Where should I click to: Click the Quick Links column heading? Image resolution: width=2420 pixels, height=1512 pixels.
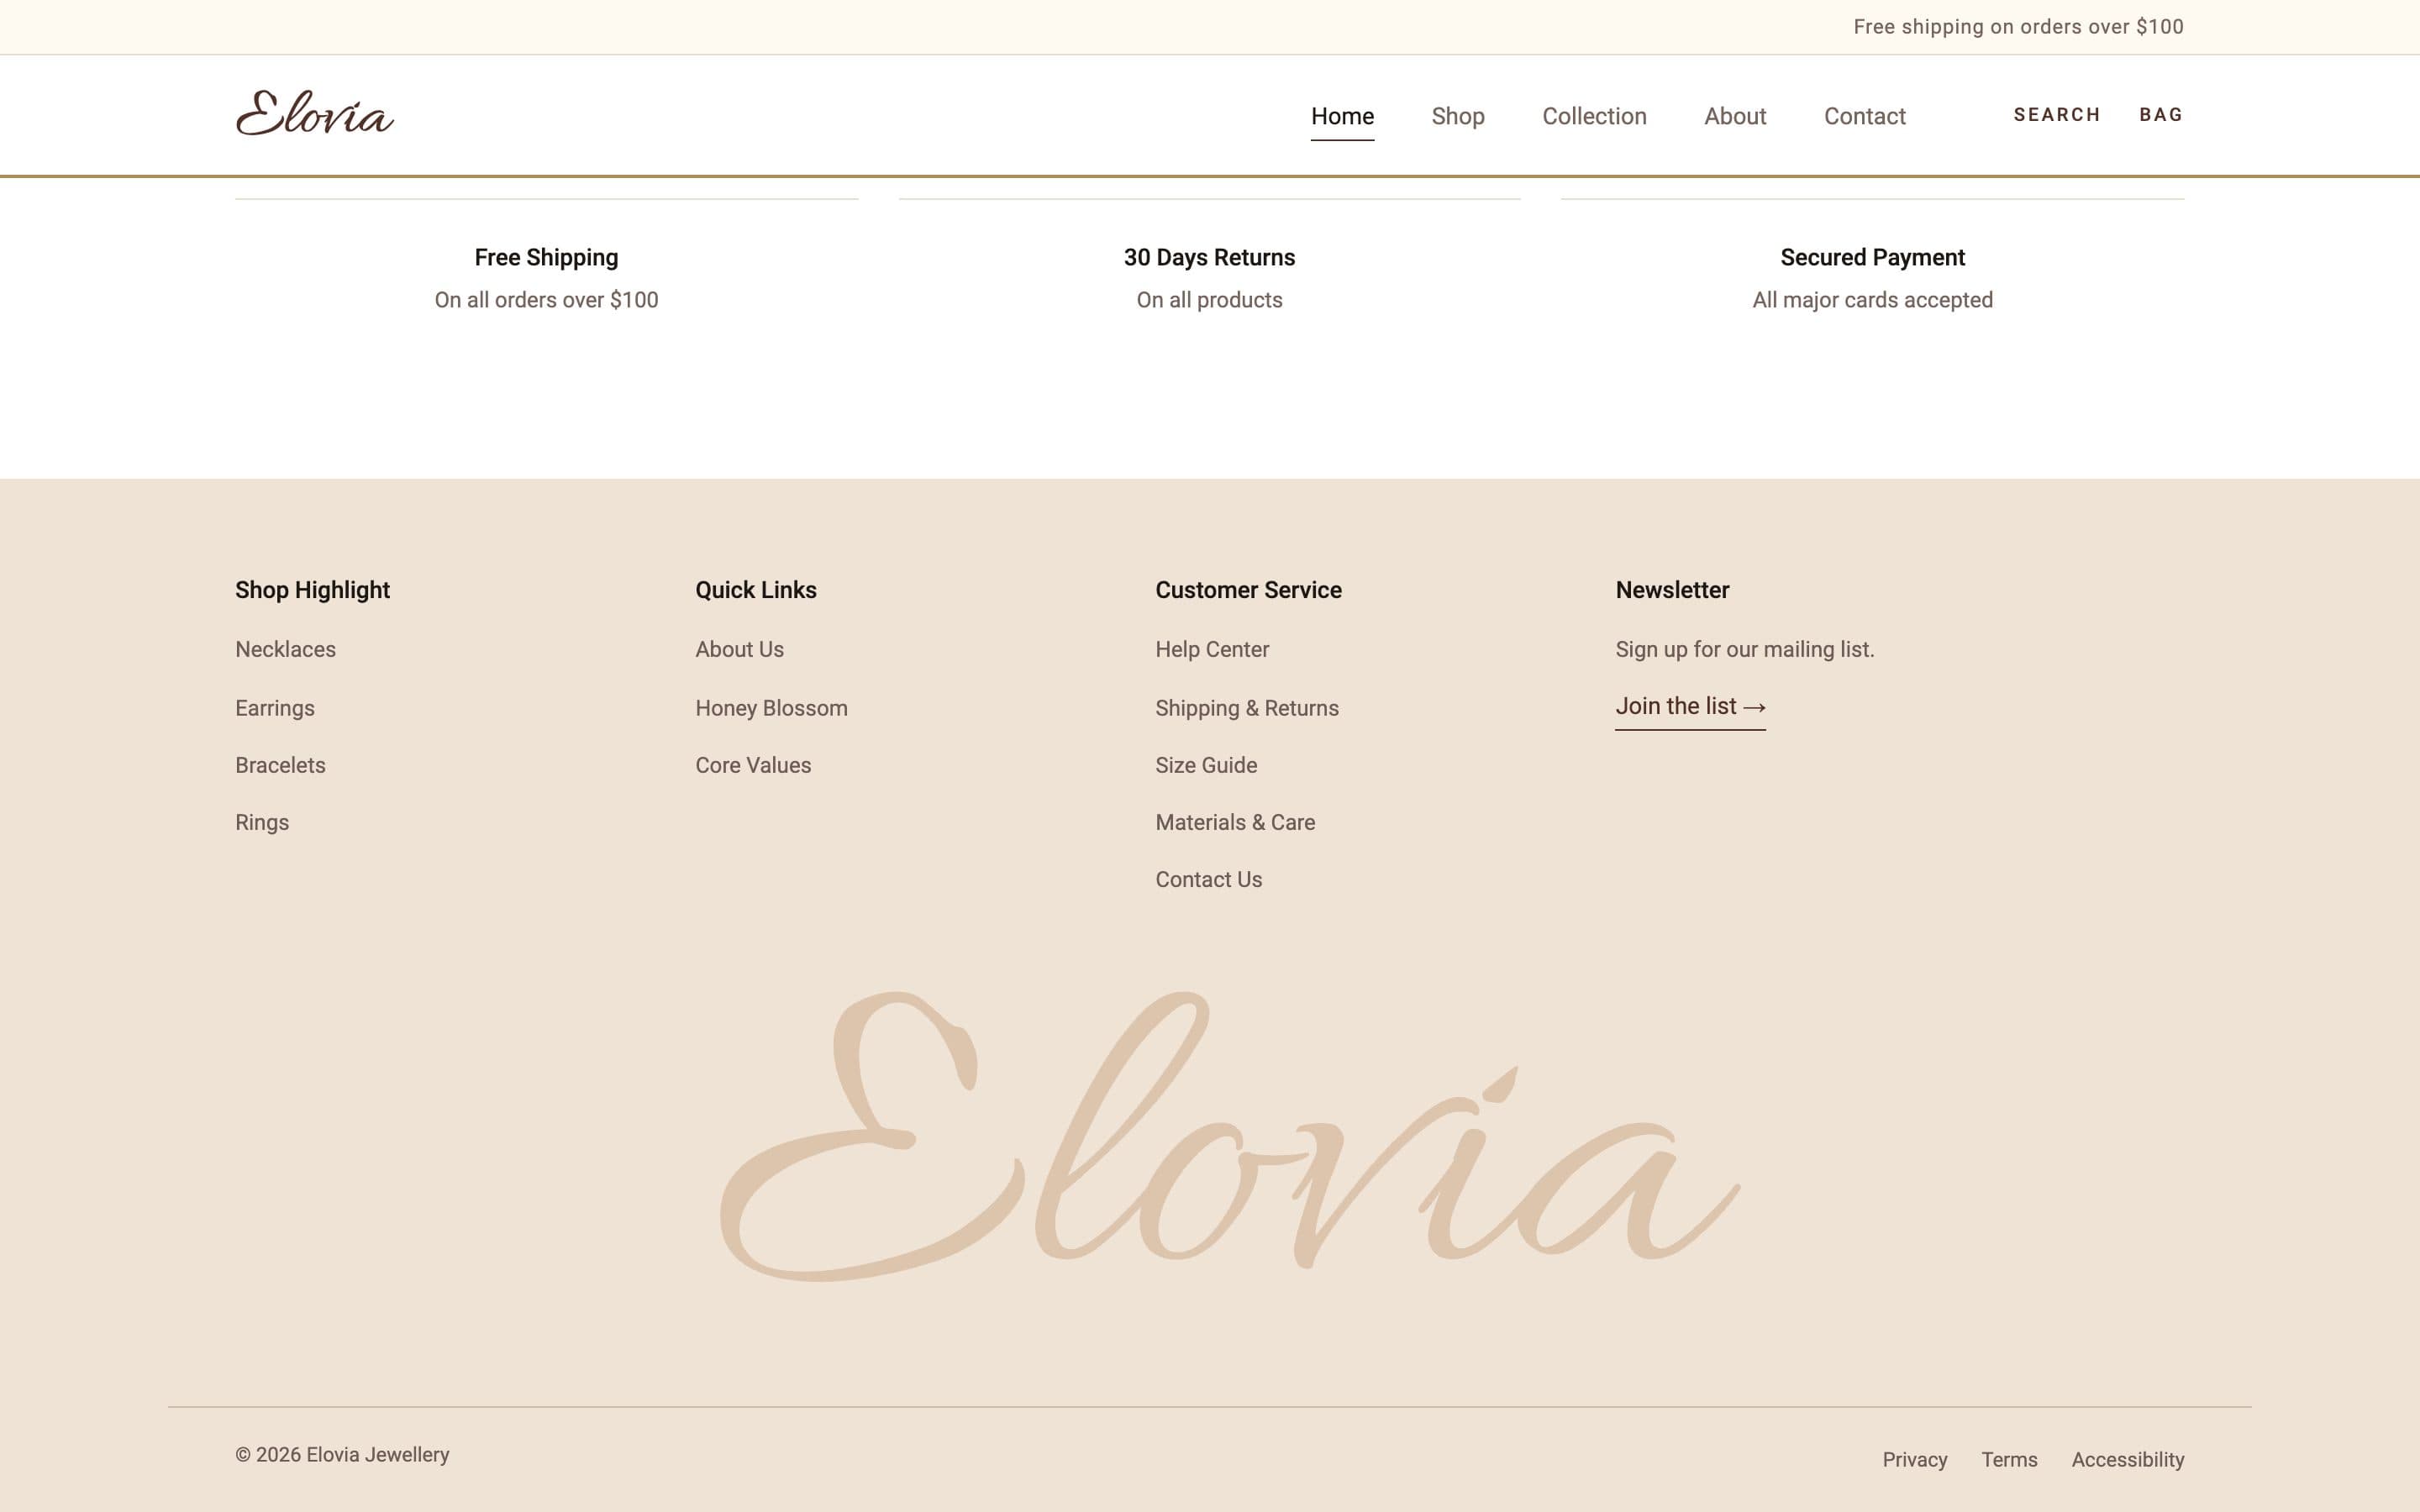756,590
